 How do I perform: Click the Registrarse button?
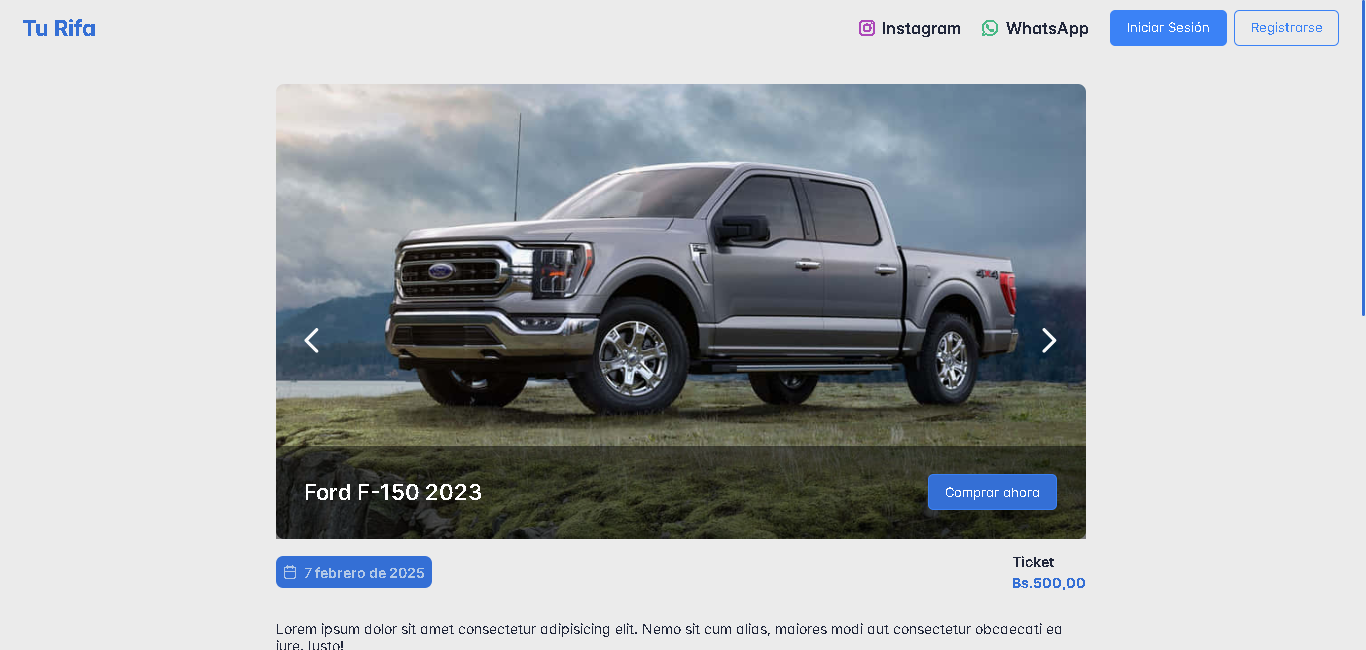coord(1286,28)
